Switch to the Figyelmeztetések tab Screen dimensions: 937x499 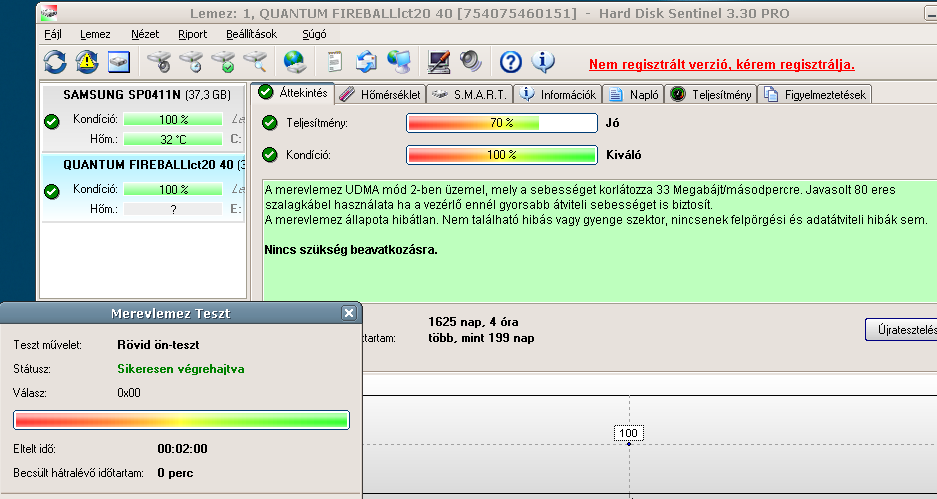point(814,94)
